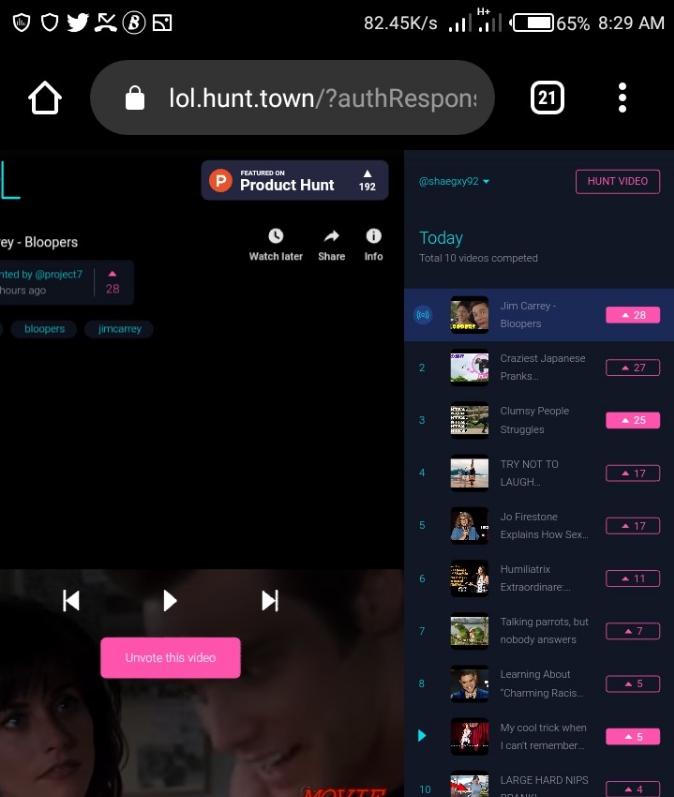This screenshot has height=797, width=674.
Task: Select the Clumsy People Struggles title
Action: coord(534,420)
